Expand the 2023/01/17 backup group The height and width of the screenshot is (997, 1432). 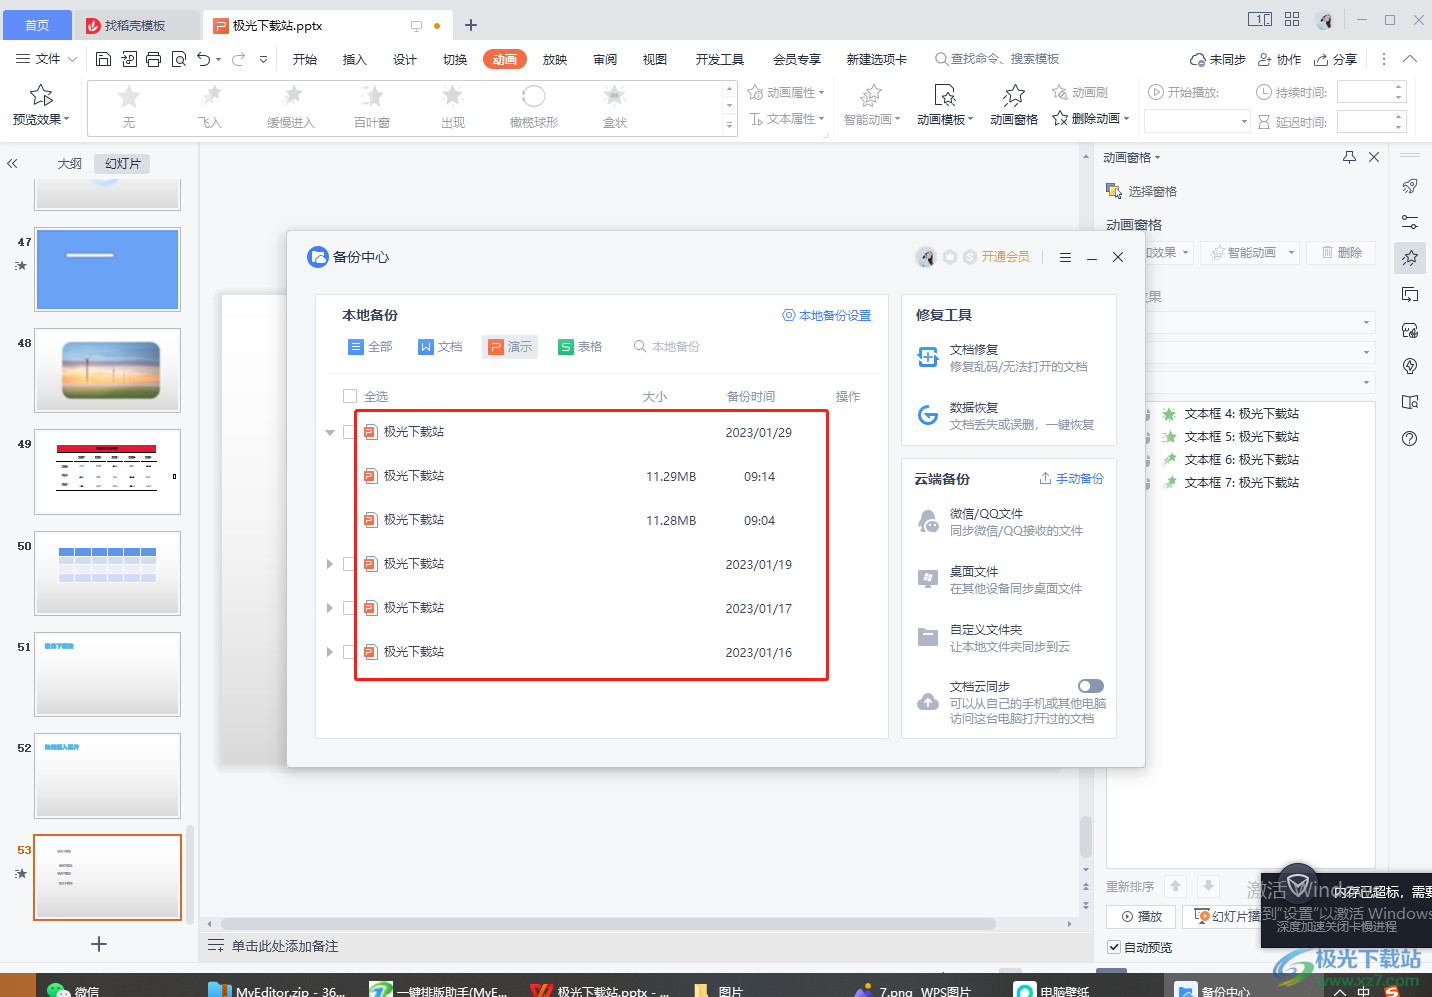click(x=330, y=608)
